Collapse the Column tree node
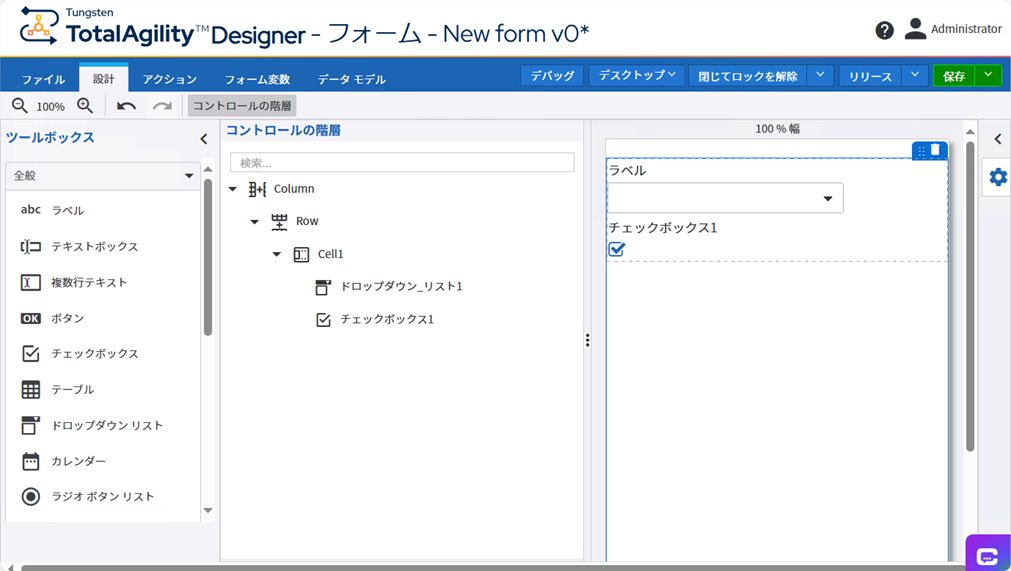This screenshot has width=1011, height=571. 233,189
